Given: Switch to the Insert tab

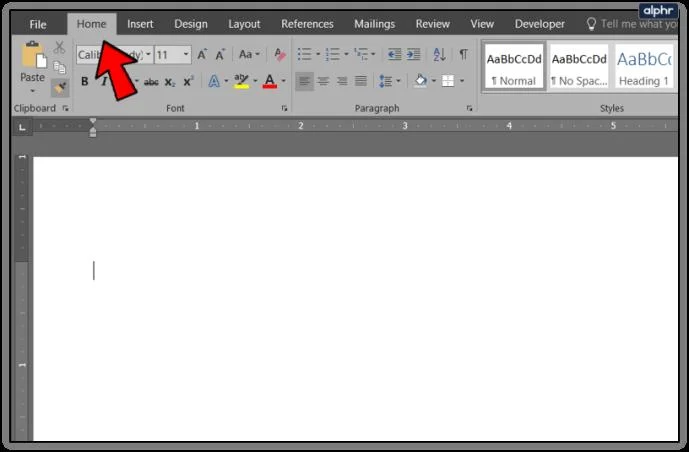Looking at the screenshot, I should tap(140, 24).
